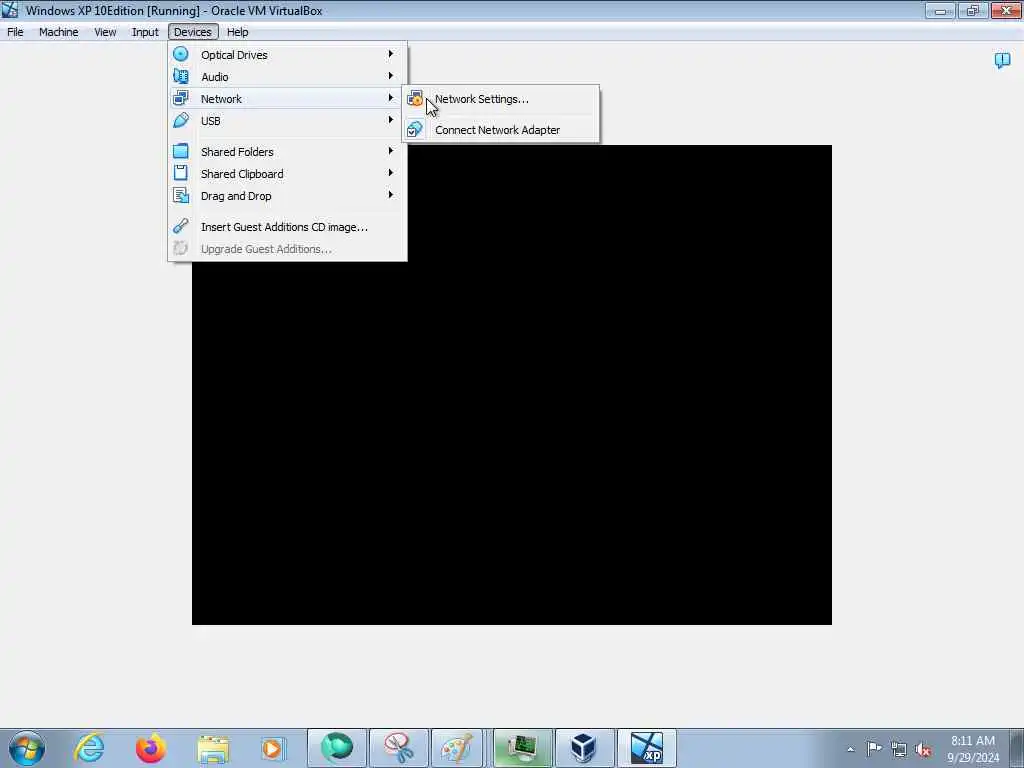Close the open Devices menu
The width and height of the screenshot is (1024, 768).
[x=193, y=32]
